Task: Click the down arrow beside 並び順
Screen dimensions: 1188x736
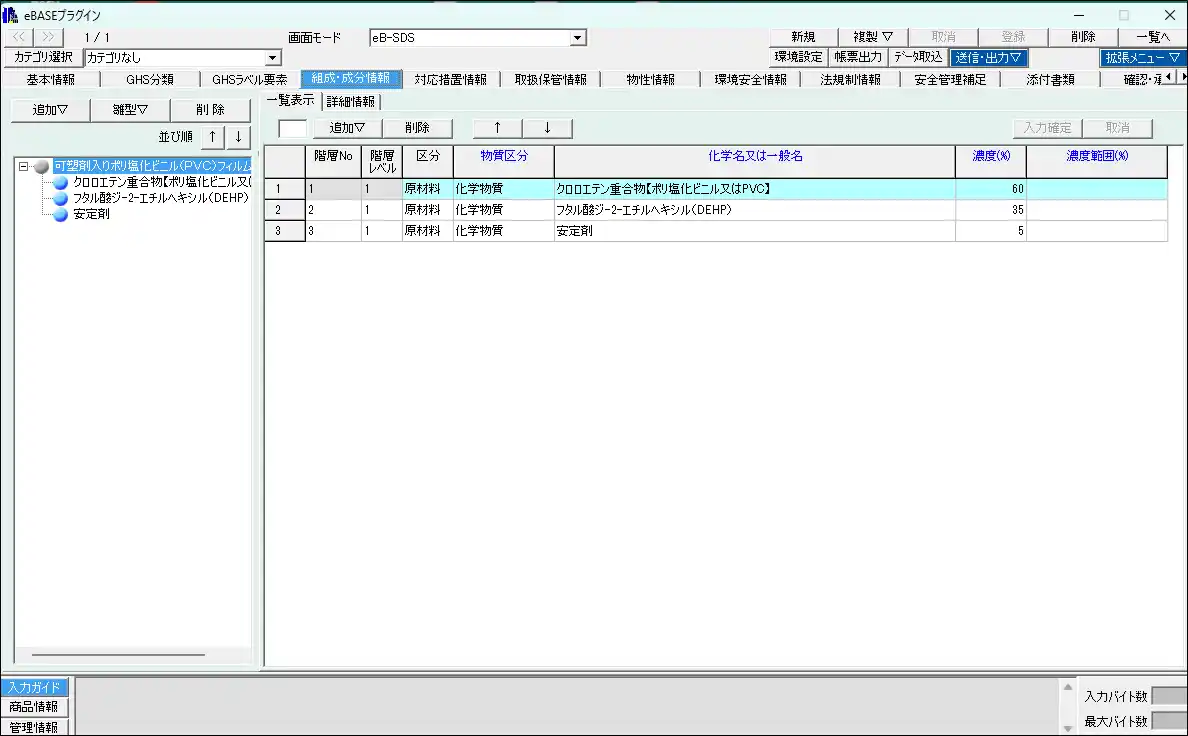Action: click(x=238, y=137)
